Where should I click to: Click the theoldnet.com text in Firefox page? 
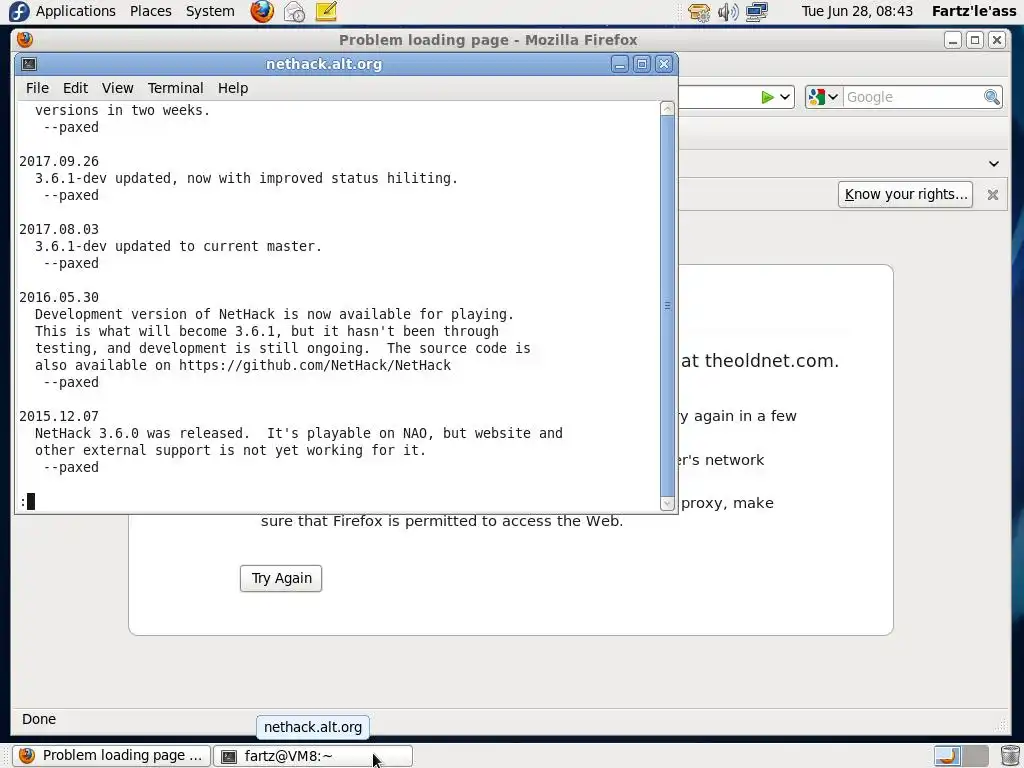(x=771, y=360)
